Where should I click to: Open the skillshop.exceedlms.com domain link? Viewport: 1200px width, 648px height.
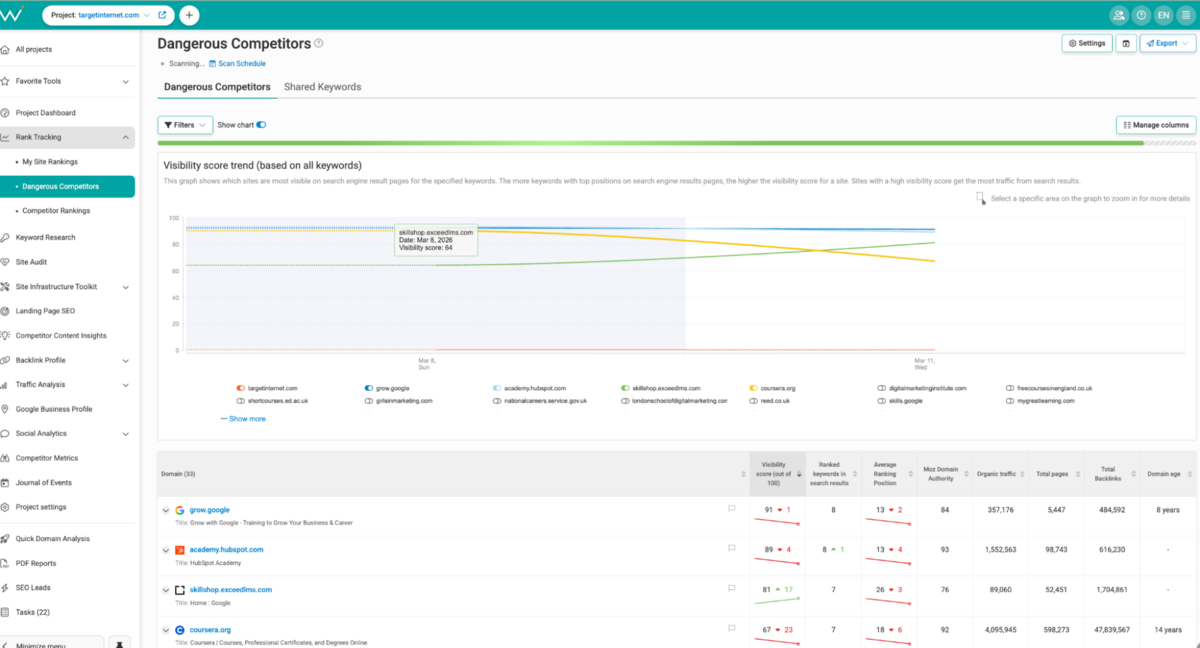[230, 590]
